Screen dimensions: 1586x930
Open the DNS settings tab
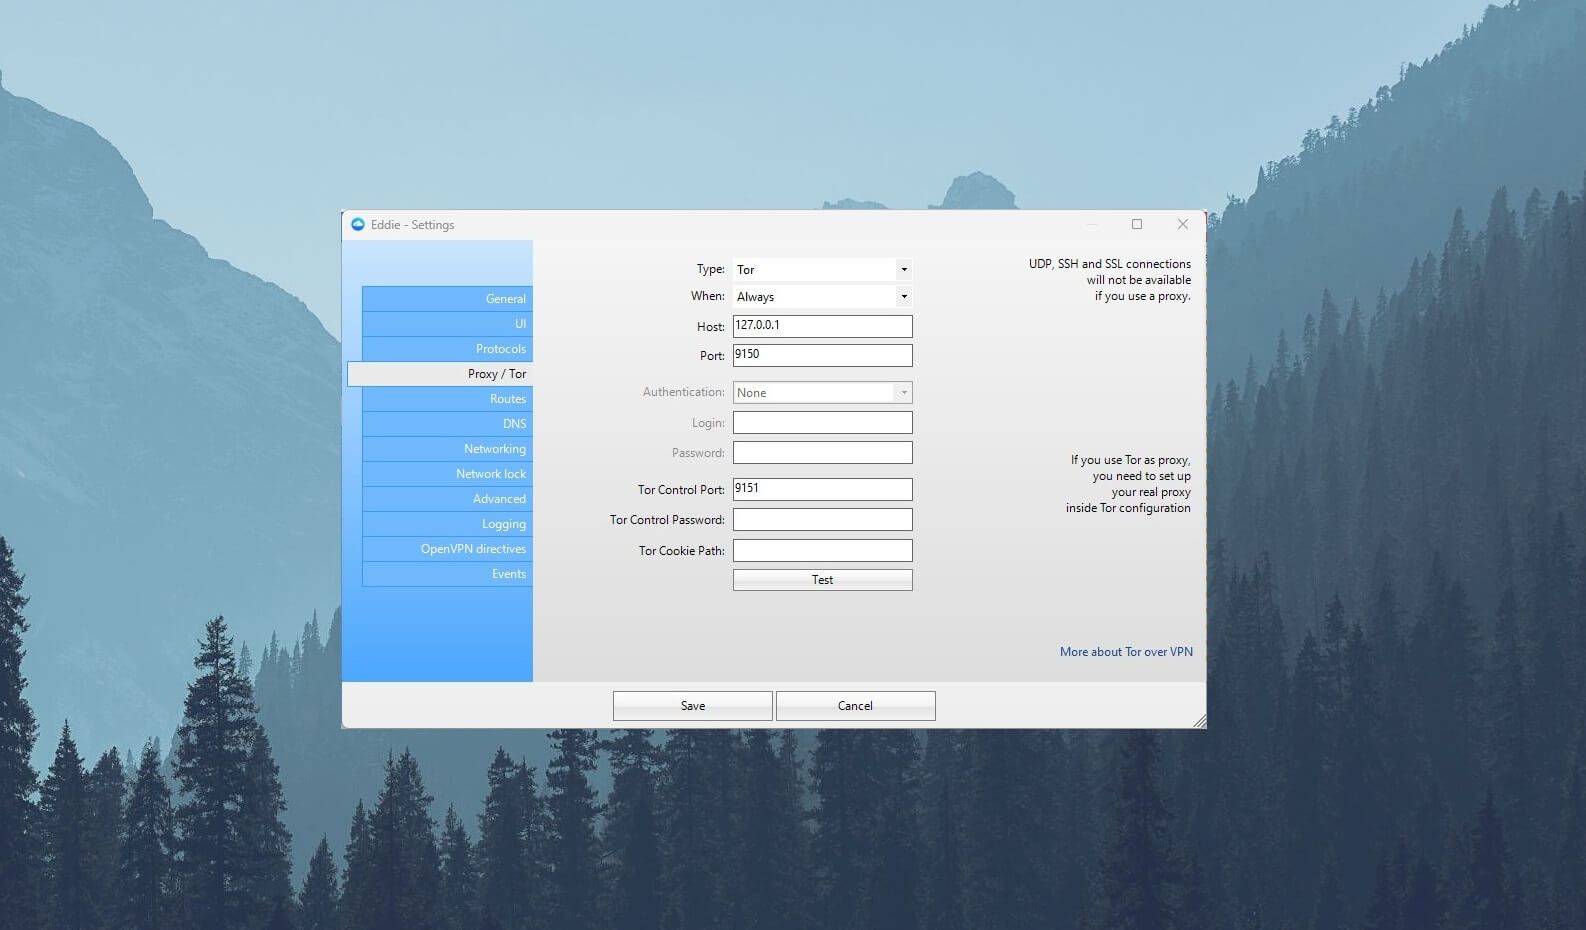pos(447,424)
